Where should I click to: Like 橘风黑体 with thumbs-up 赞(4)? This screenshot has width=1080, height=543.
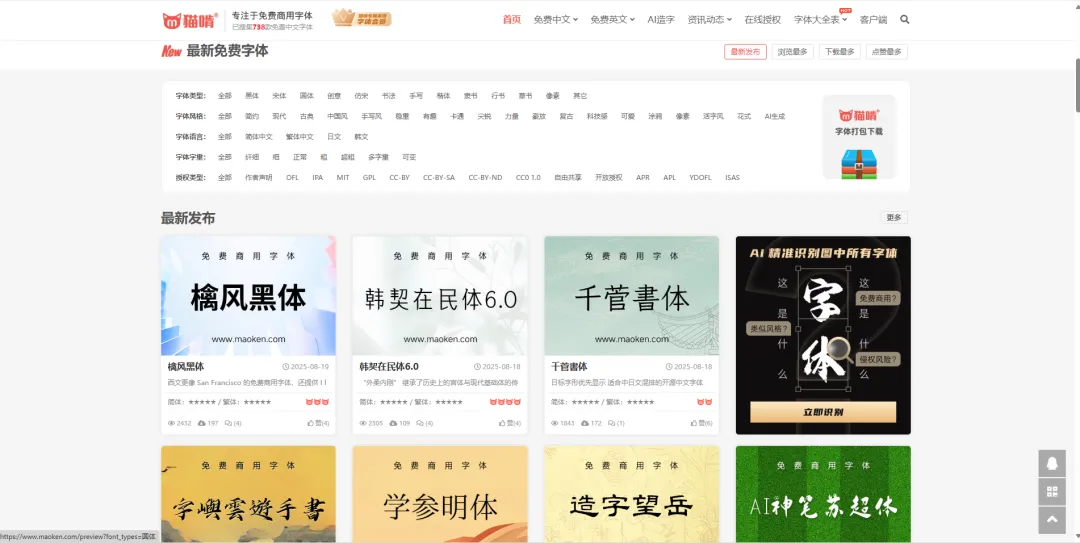(318, 423)
